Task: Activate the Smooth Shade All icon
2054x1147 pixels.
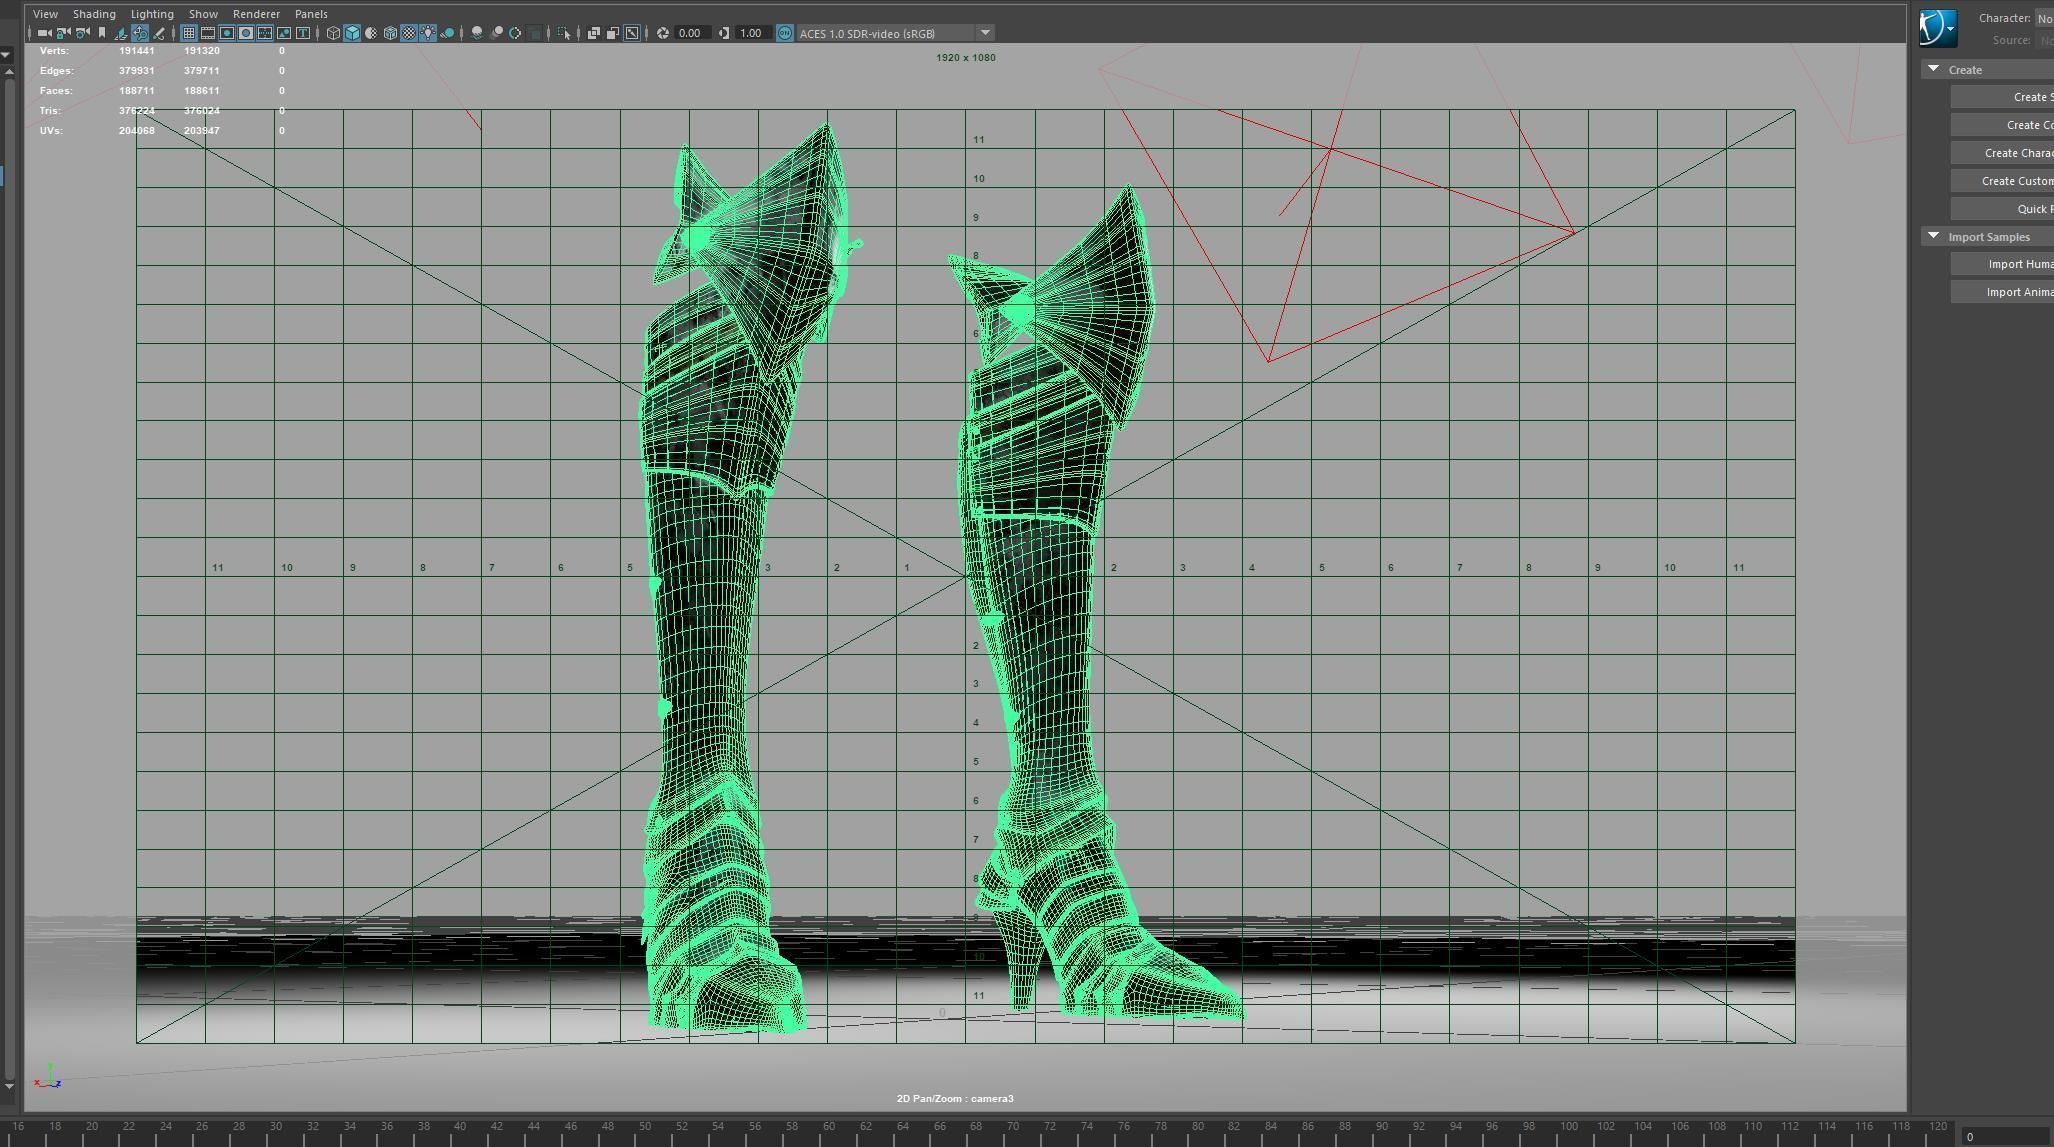Action: 352,33
